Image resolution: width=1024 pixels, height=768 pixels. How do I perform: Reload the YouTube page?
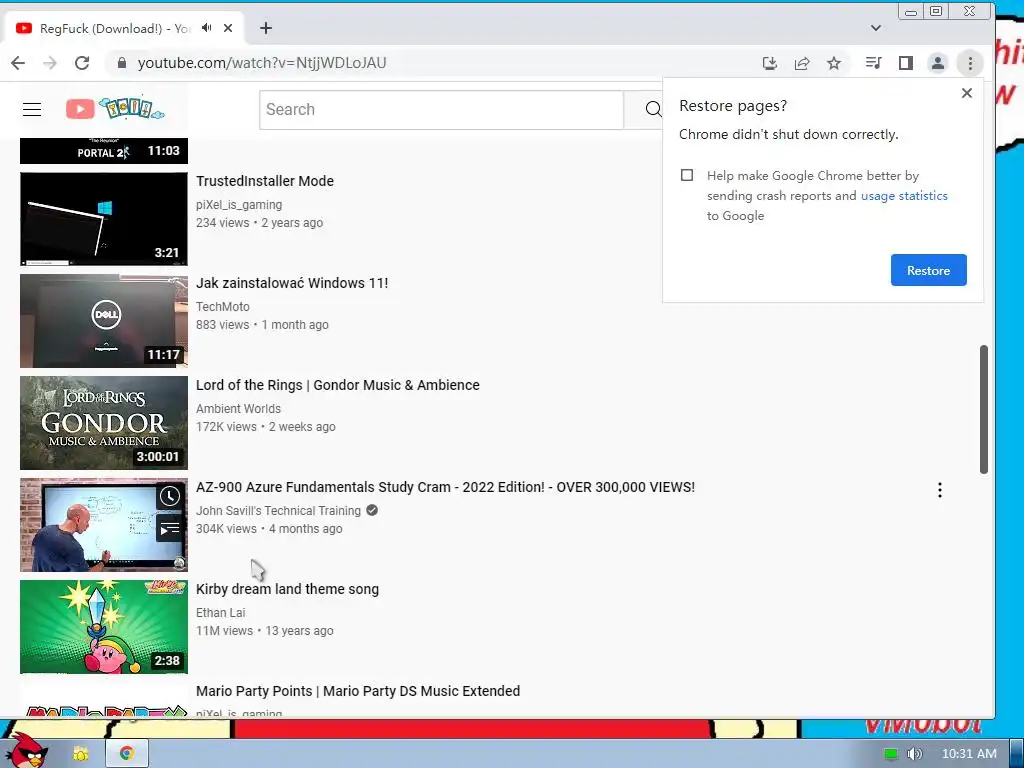coord(82,63)
